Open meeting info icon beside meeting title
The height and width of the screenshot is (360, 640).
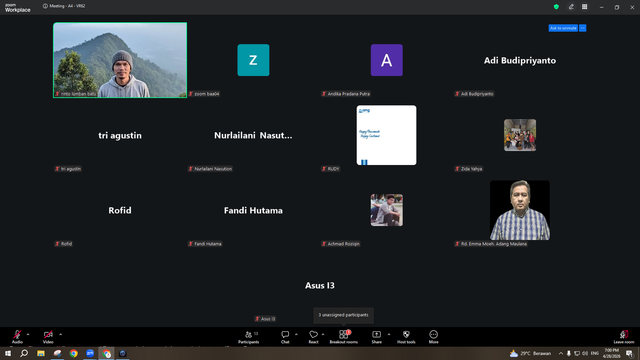[x=45, y=6]
